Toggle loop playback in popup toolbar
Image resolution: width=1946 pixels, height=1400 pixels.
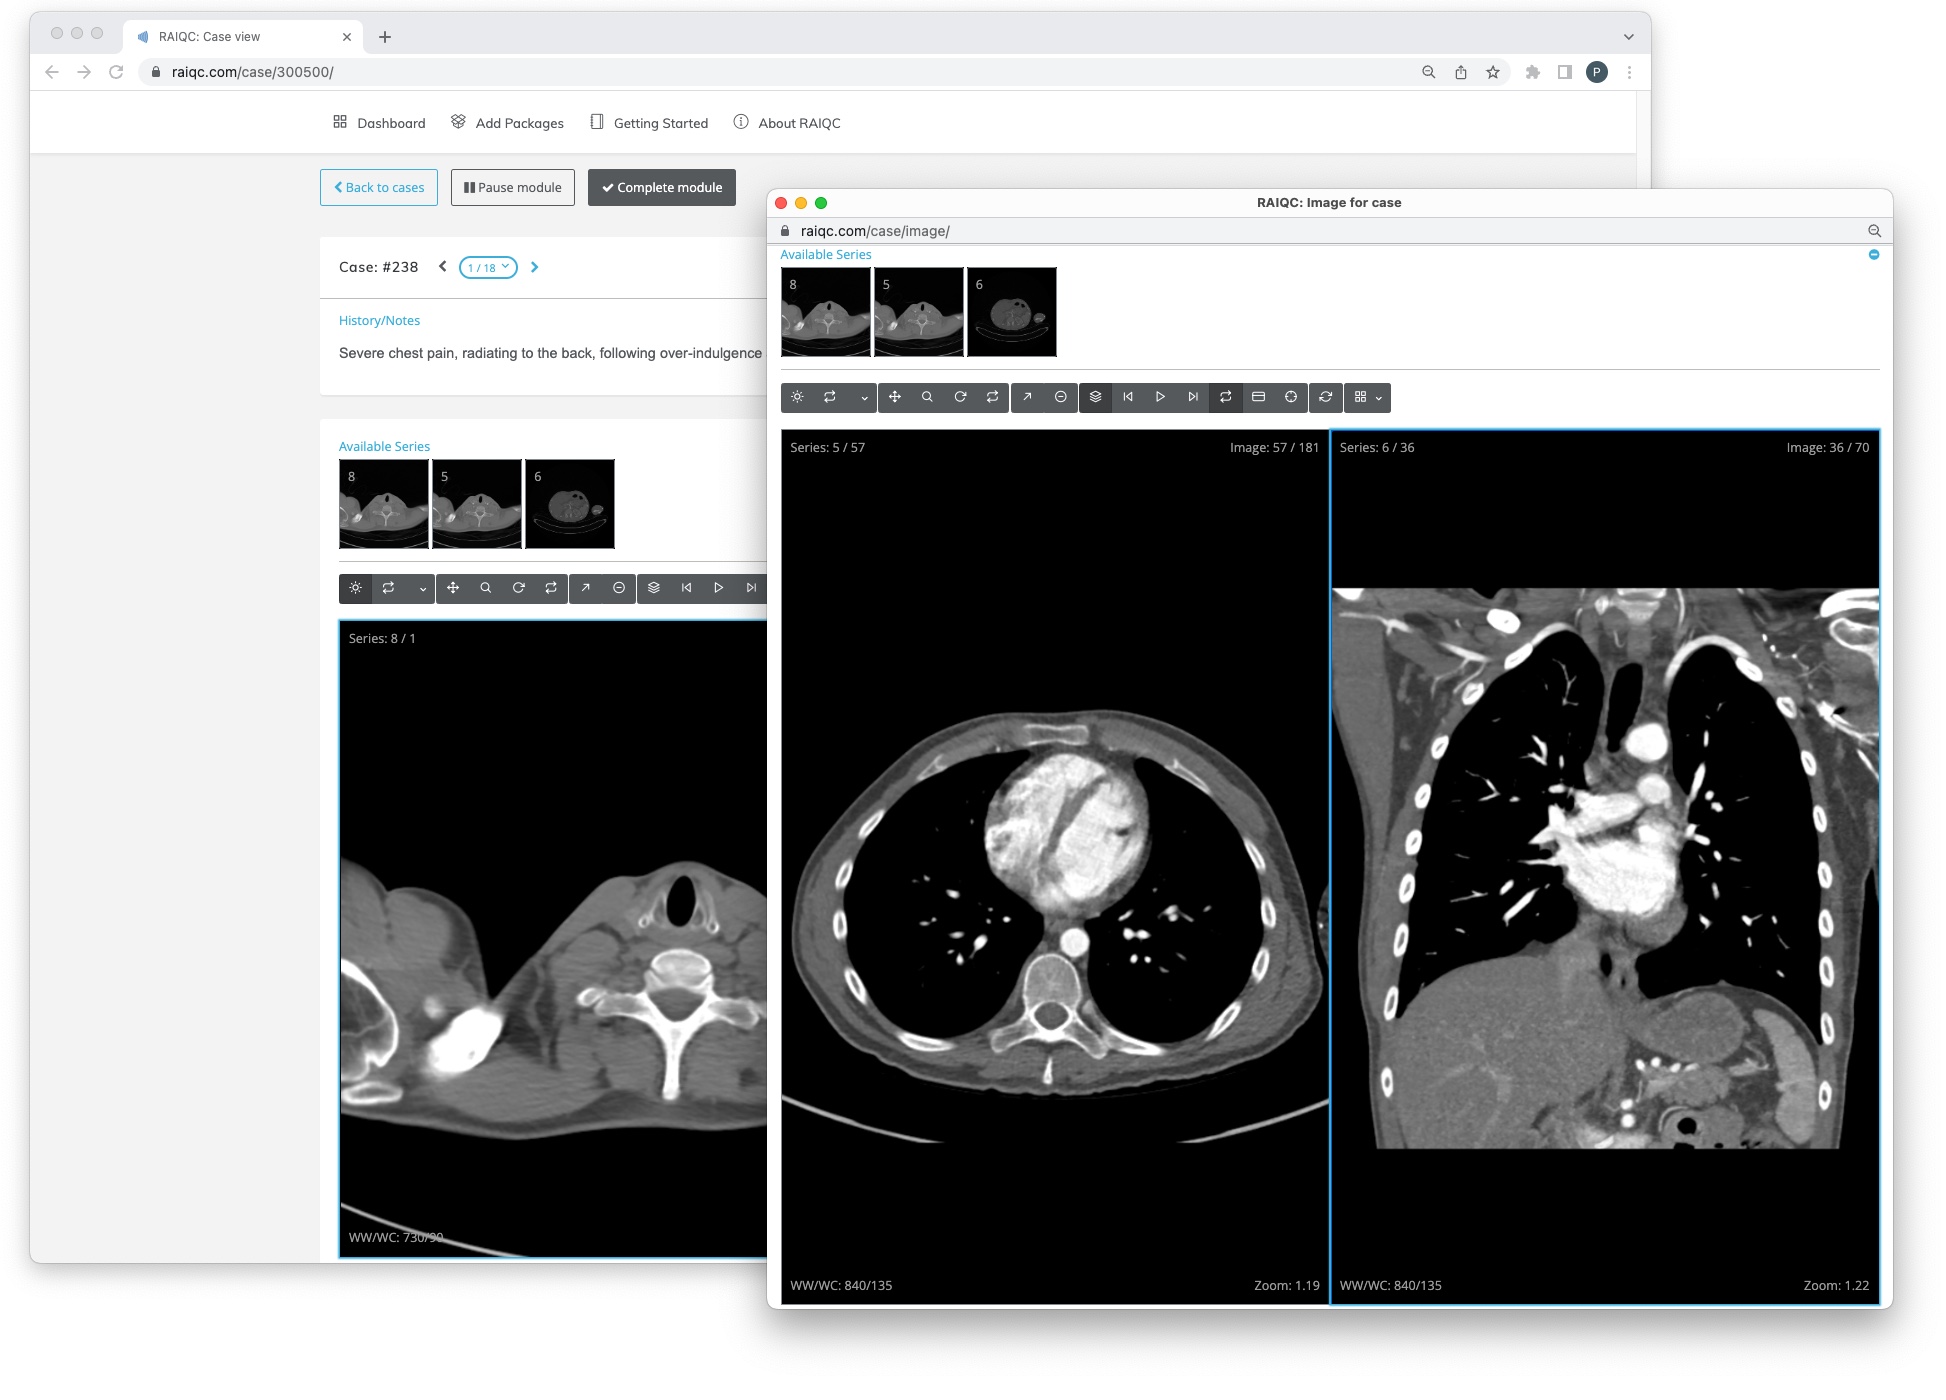pyautogui.click(x=1225, y=397)
